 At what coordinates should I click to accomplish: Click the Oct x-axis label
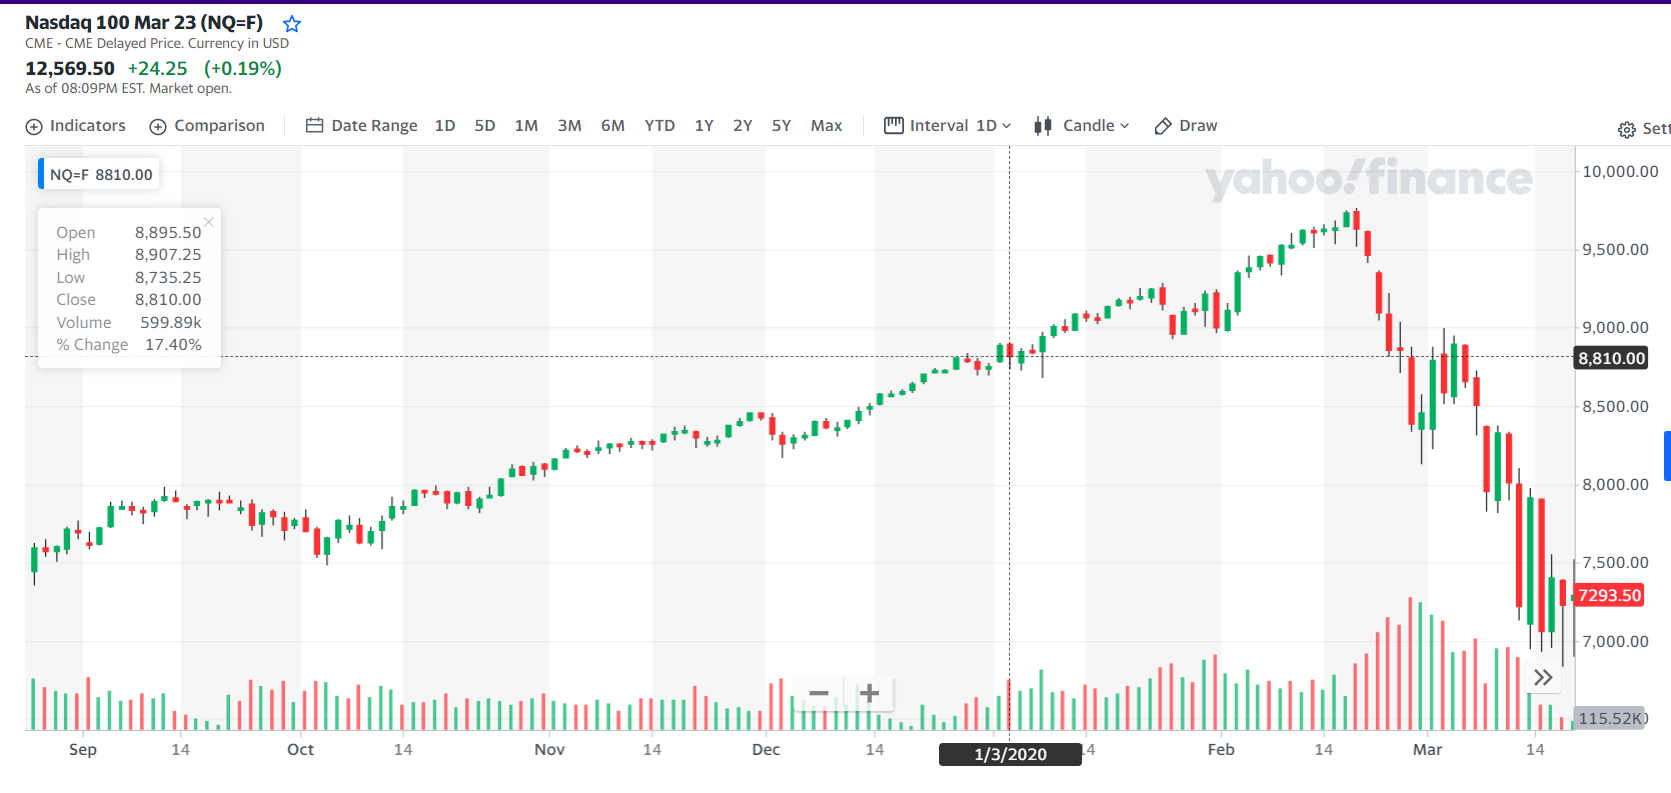click(x=300, y=749)
